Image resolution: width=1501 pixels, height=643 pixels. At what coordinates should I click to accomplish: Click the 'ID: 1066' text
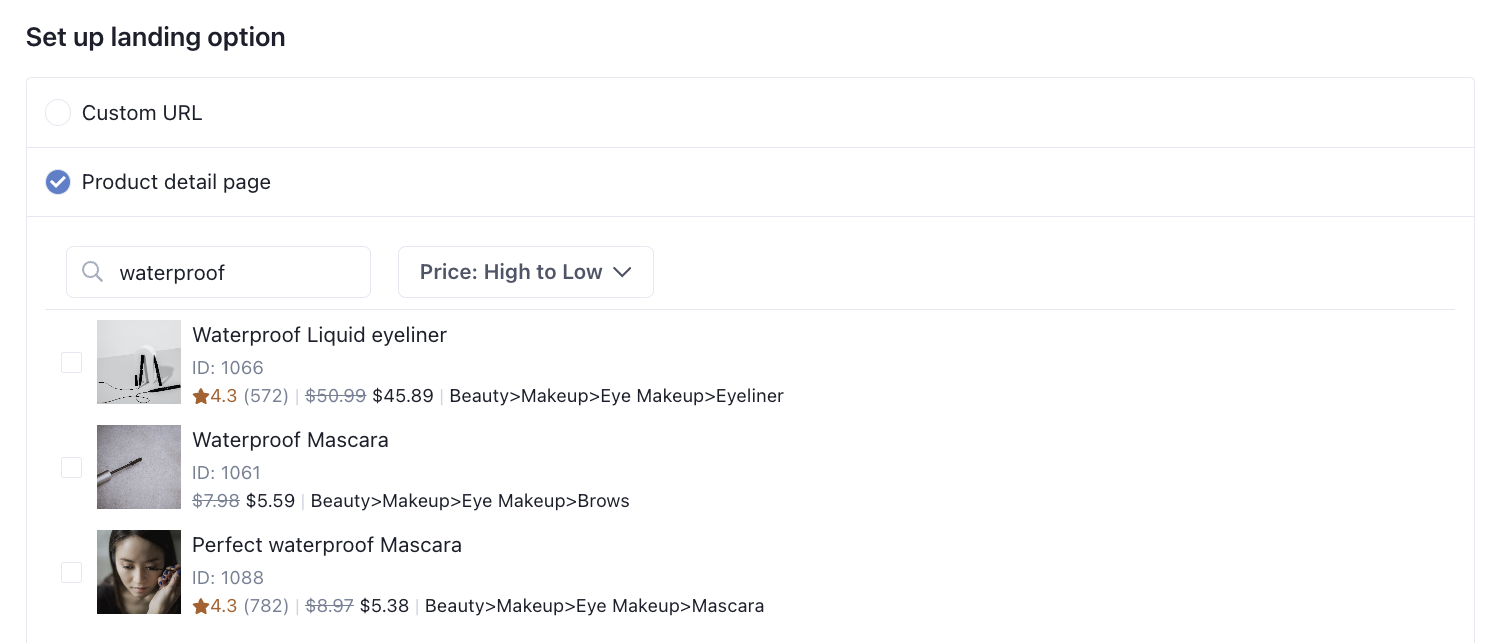point(228,368)
